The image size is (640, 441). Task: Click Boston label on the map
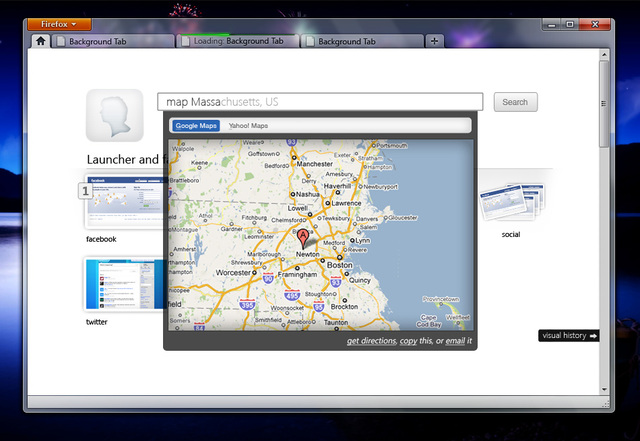[340, 265]
